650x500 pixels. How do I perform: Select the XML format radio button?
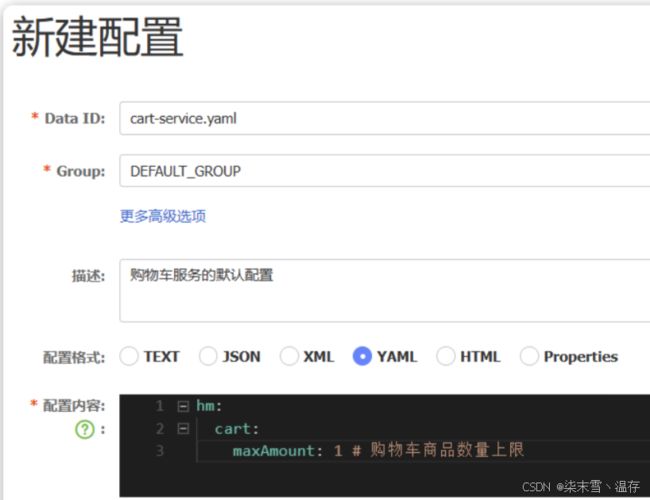coord(289,356)
